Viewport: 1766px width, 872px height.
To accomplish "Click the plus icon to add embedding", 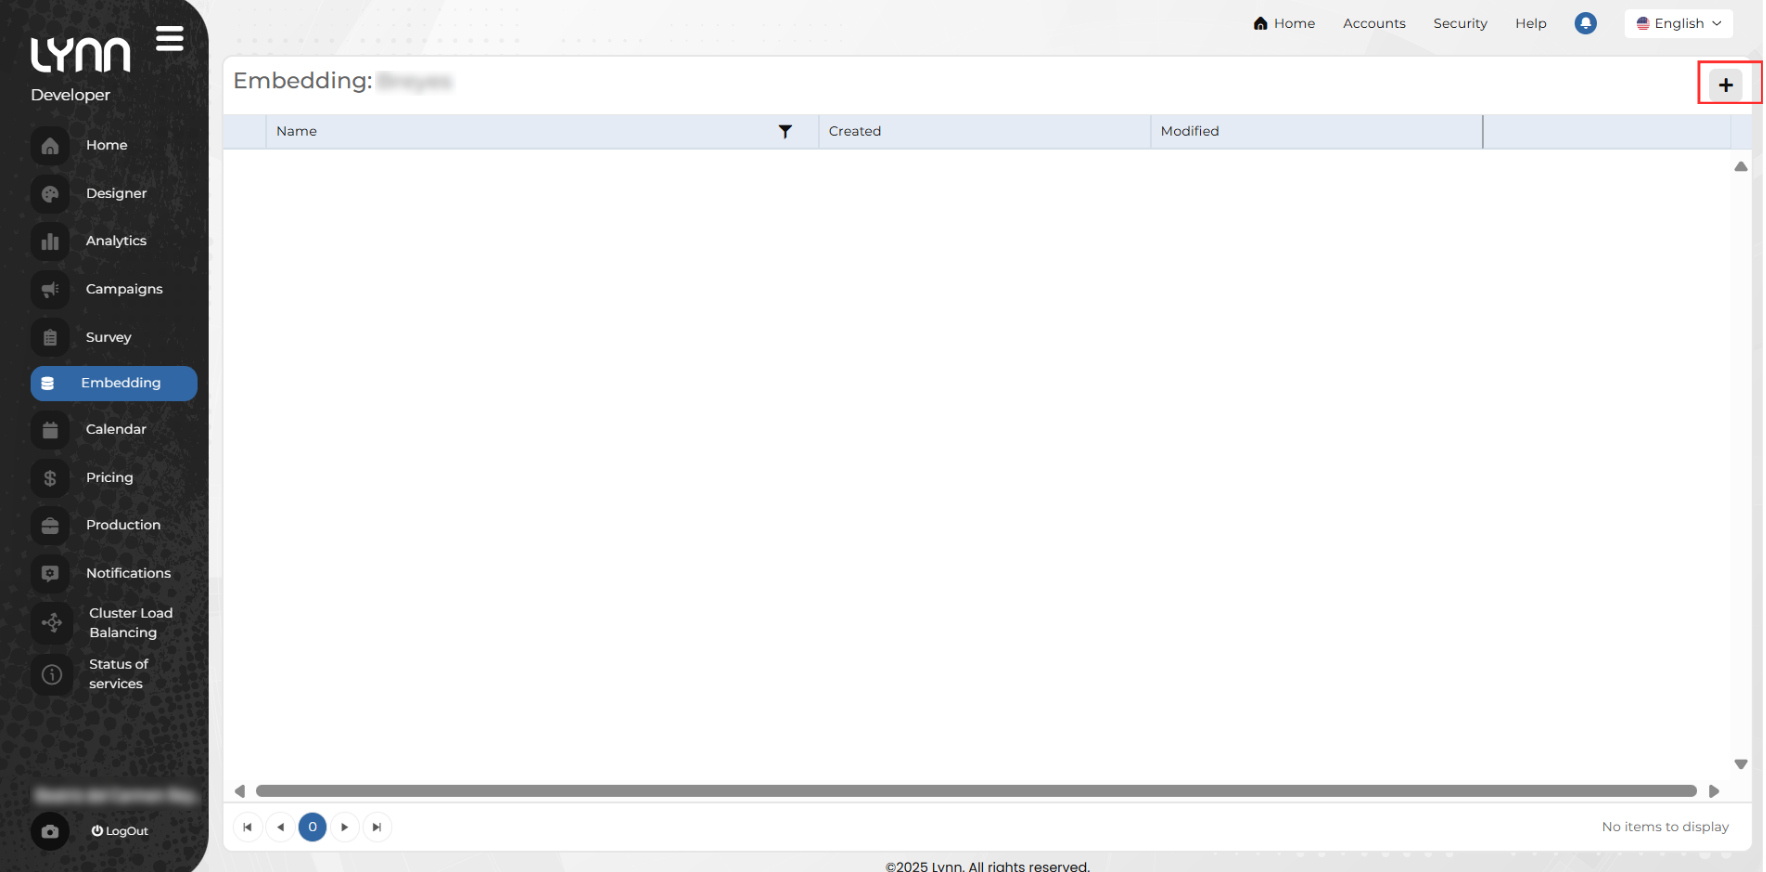I will pyautogui.click(x=1726, y=85).
